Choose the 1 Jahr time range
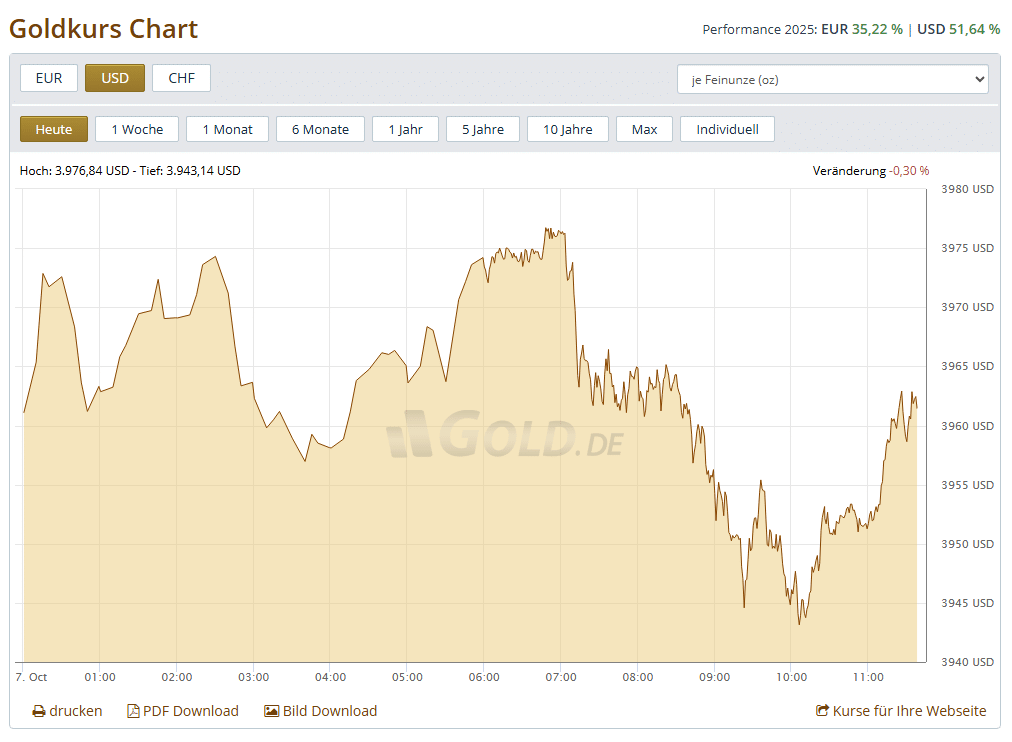Image resolution: width=1012 pixels, height=742 pixels. [405, 129]
